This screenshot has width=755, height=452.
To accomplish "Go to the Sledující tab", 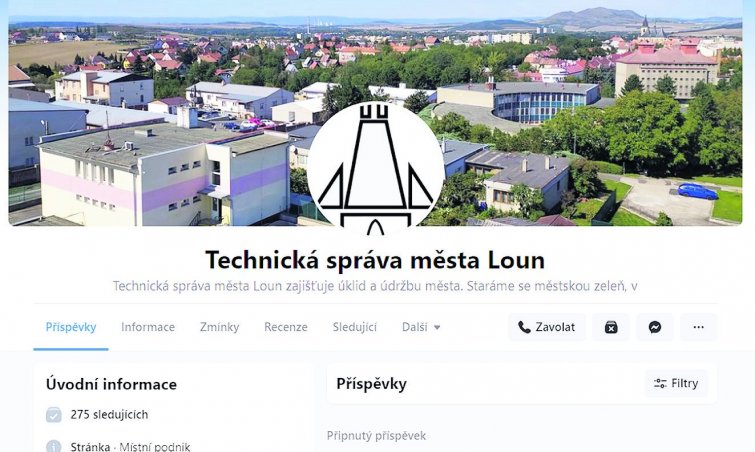I will (x=355, y=327).
